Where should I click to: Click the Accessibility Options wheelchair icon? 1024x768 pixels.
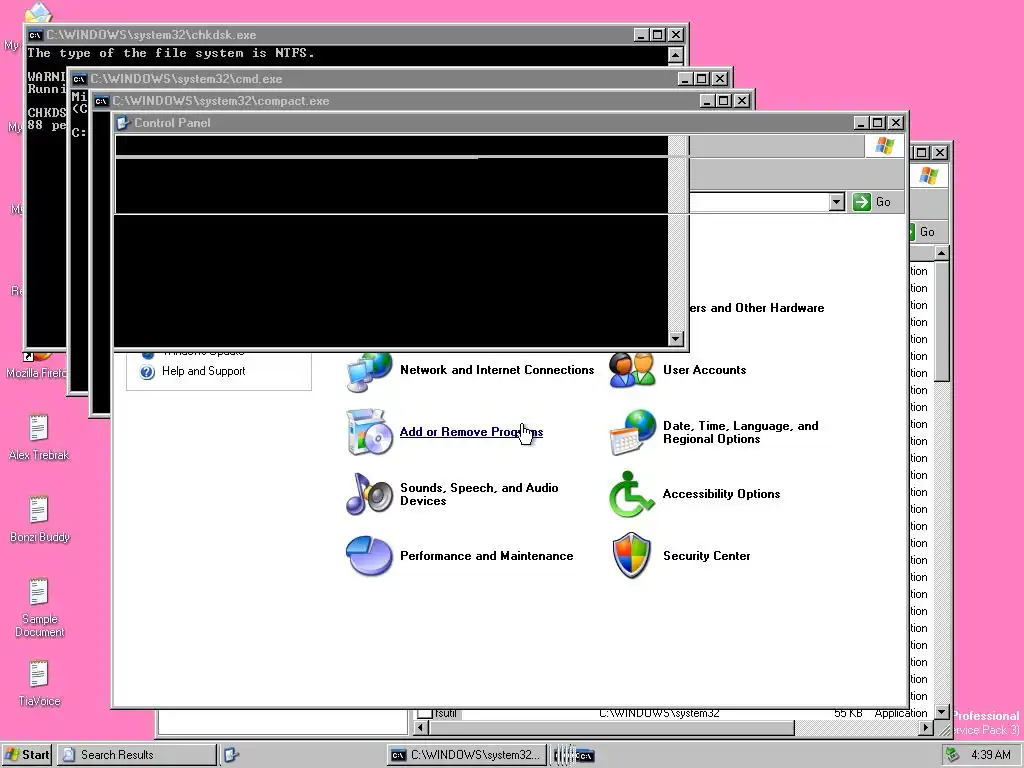click(x=632, y=494)
